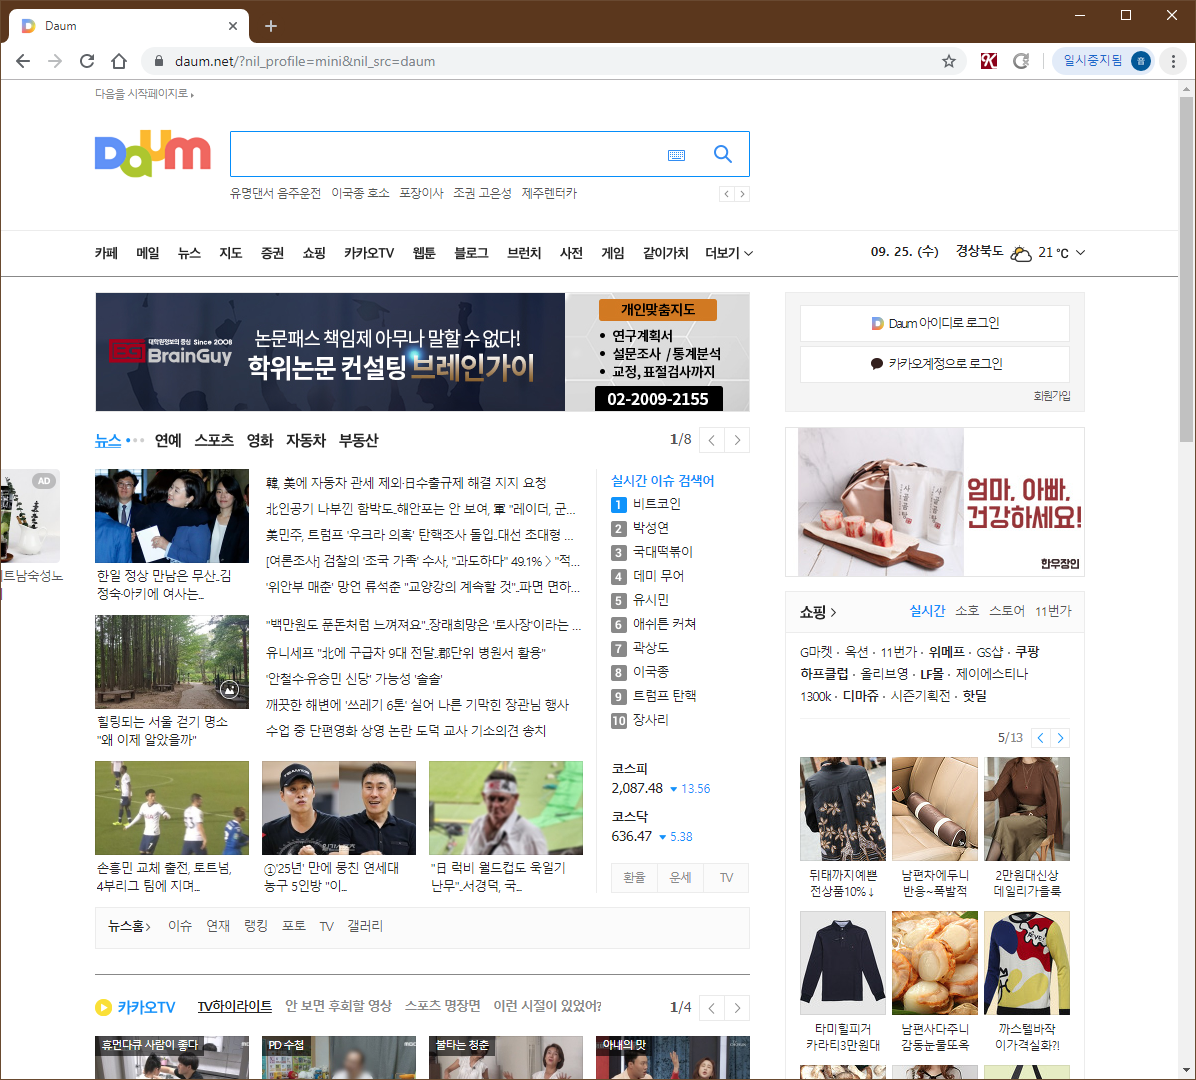This screenshot has width=1196, height=1080.
Task: Open the 쇼핑 section chevron link
Action: (818, 612)
